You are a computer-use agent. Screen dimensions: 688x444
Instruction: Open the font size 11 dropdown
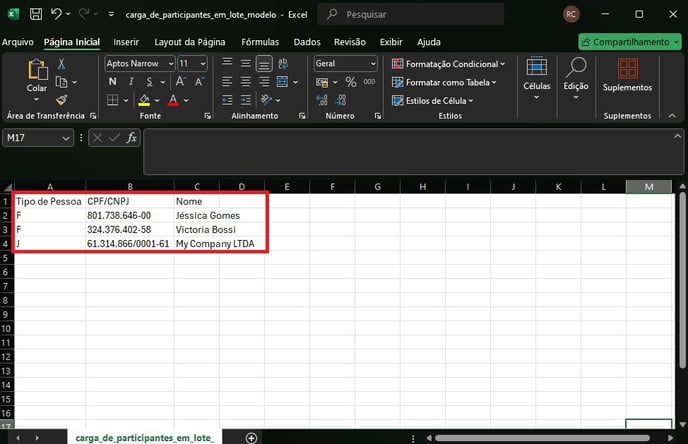tap(203, 64)
